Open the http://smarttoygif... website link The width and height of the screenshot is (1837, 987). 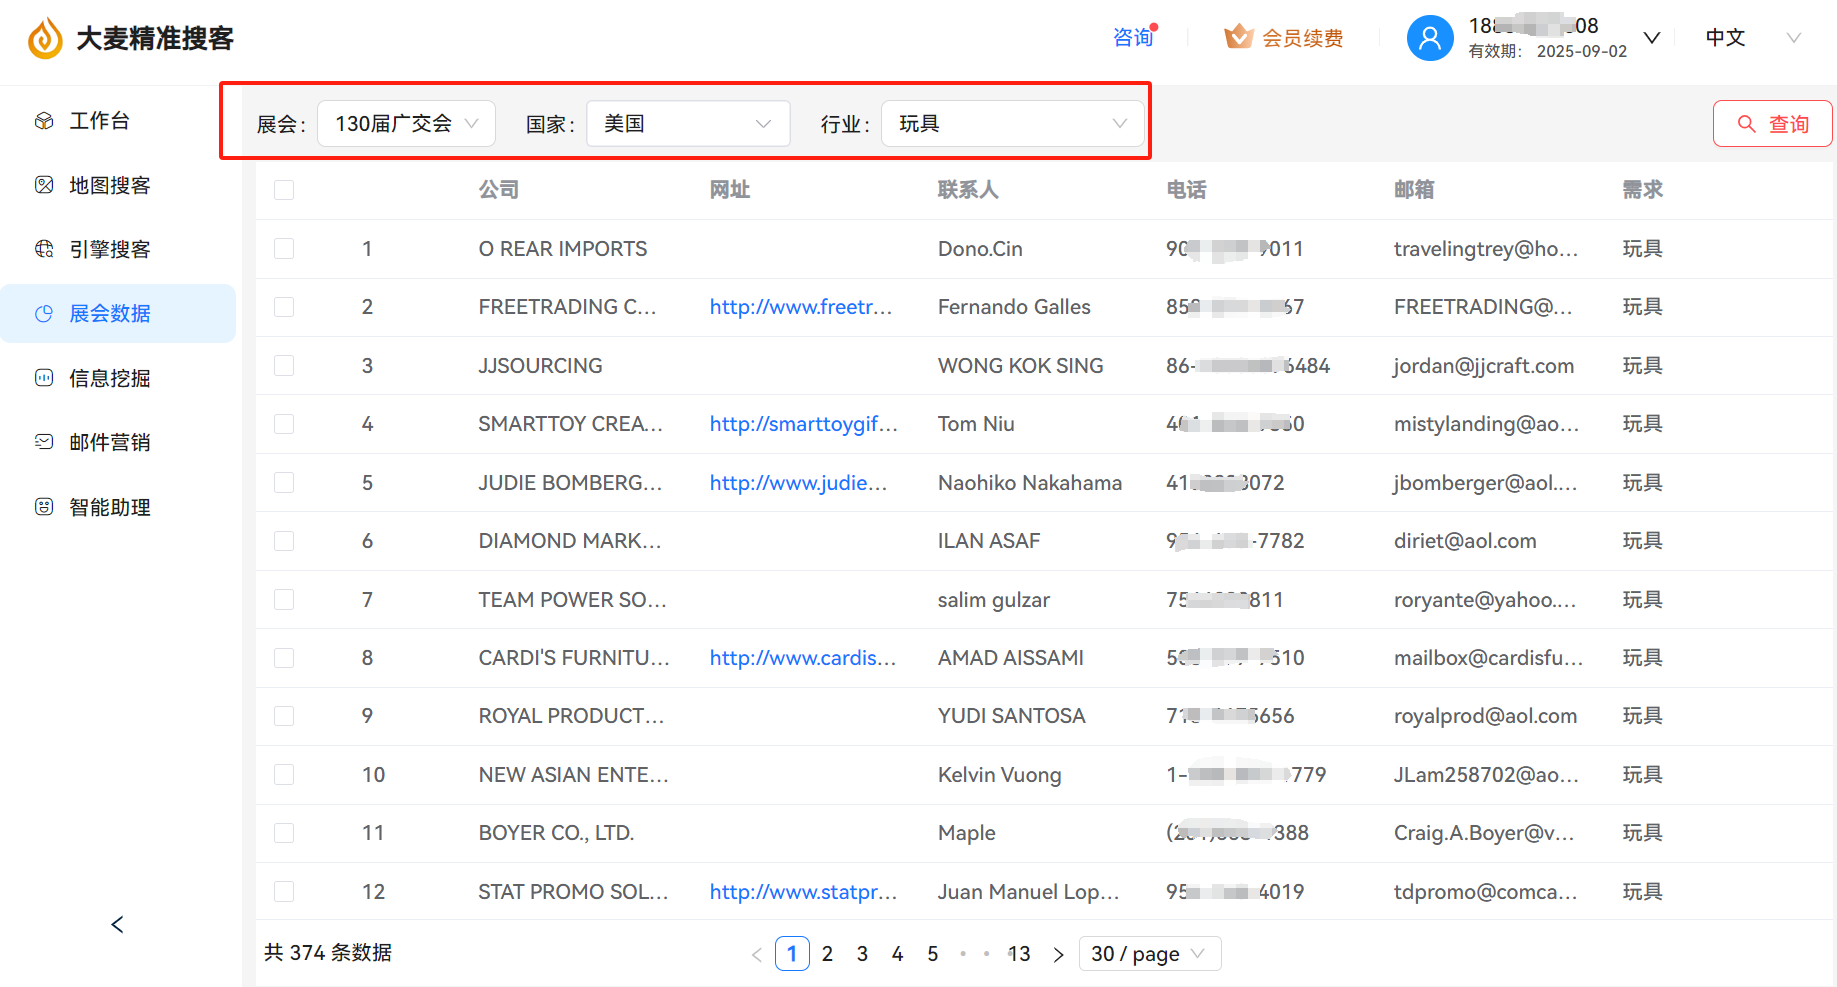pos(803,424)
